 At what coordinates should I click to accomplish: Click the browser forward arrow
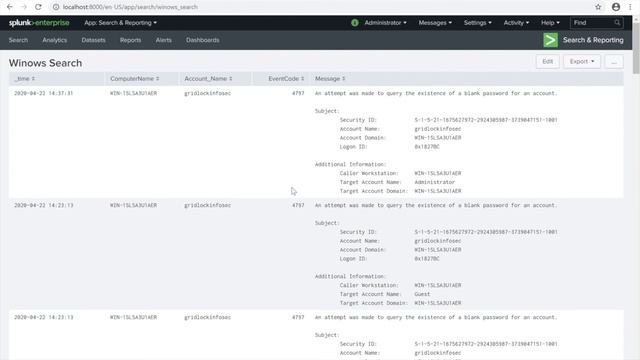[24, 7]
